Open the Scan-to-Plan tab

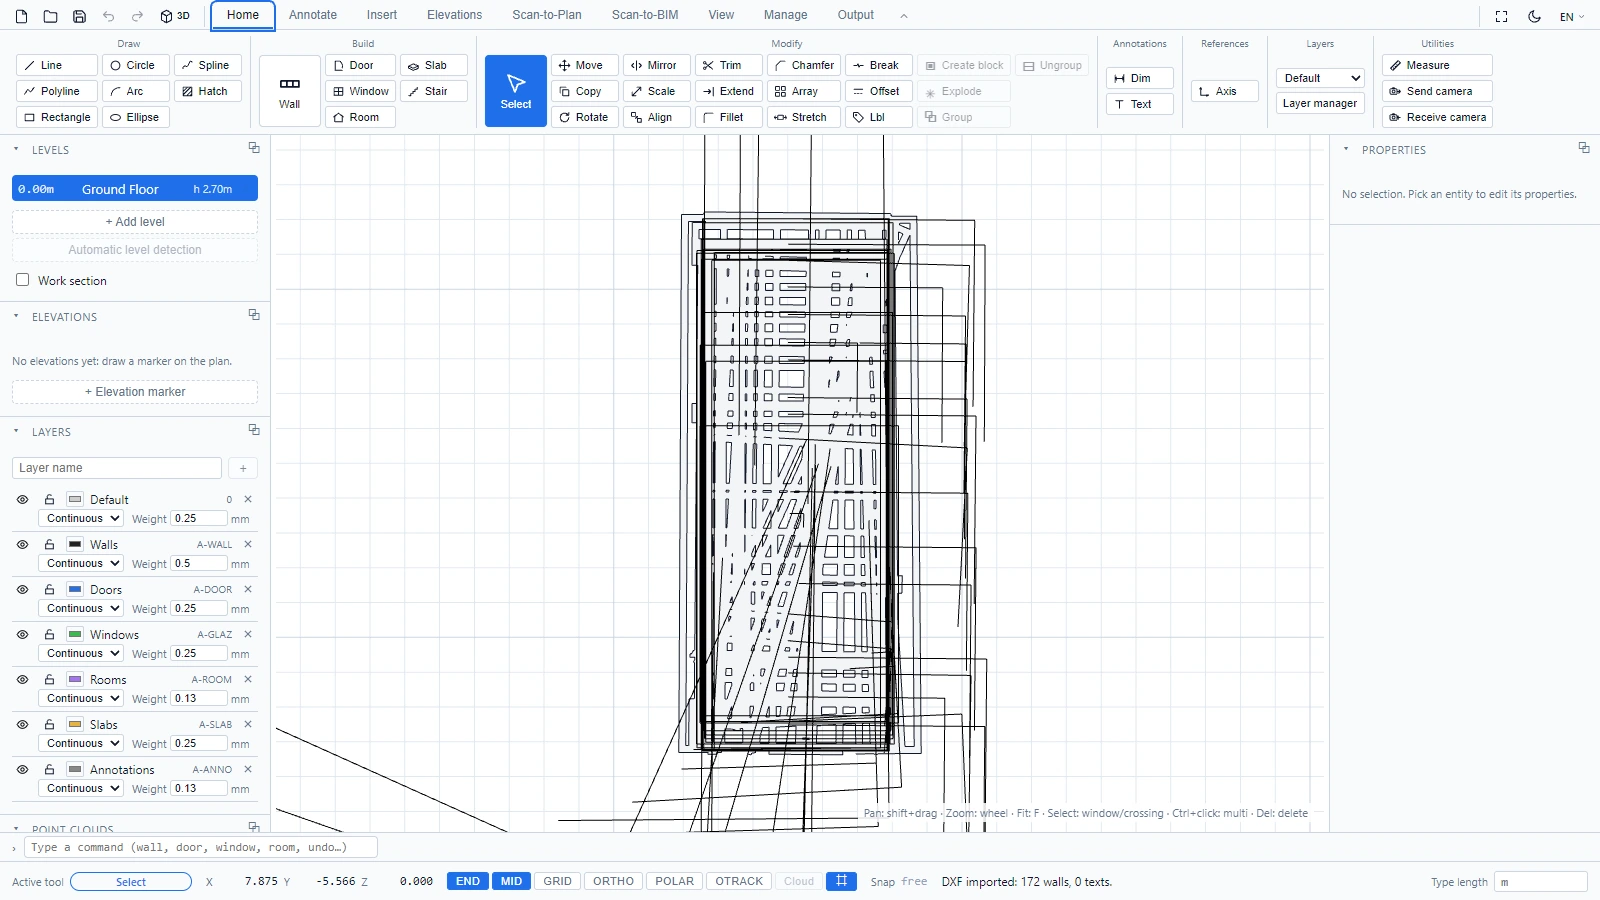click(x=547, y=15)
